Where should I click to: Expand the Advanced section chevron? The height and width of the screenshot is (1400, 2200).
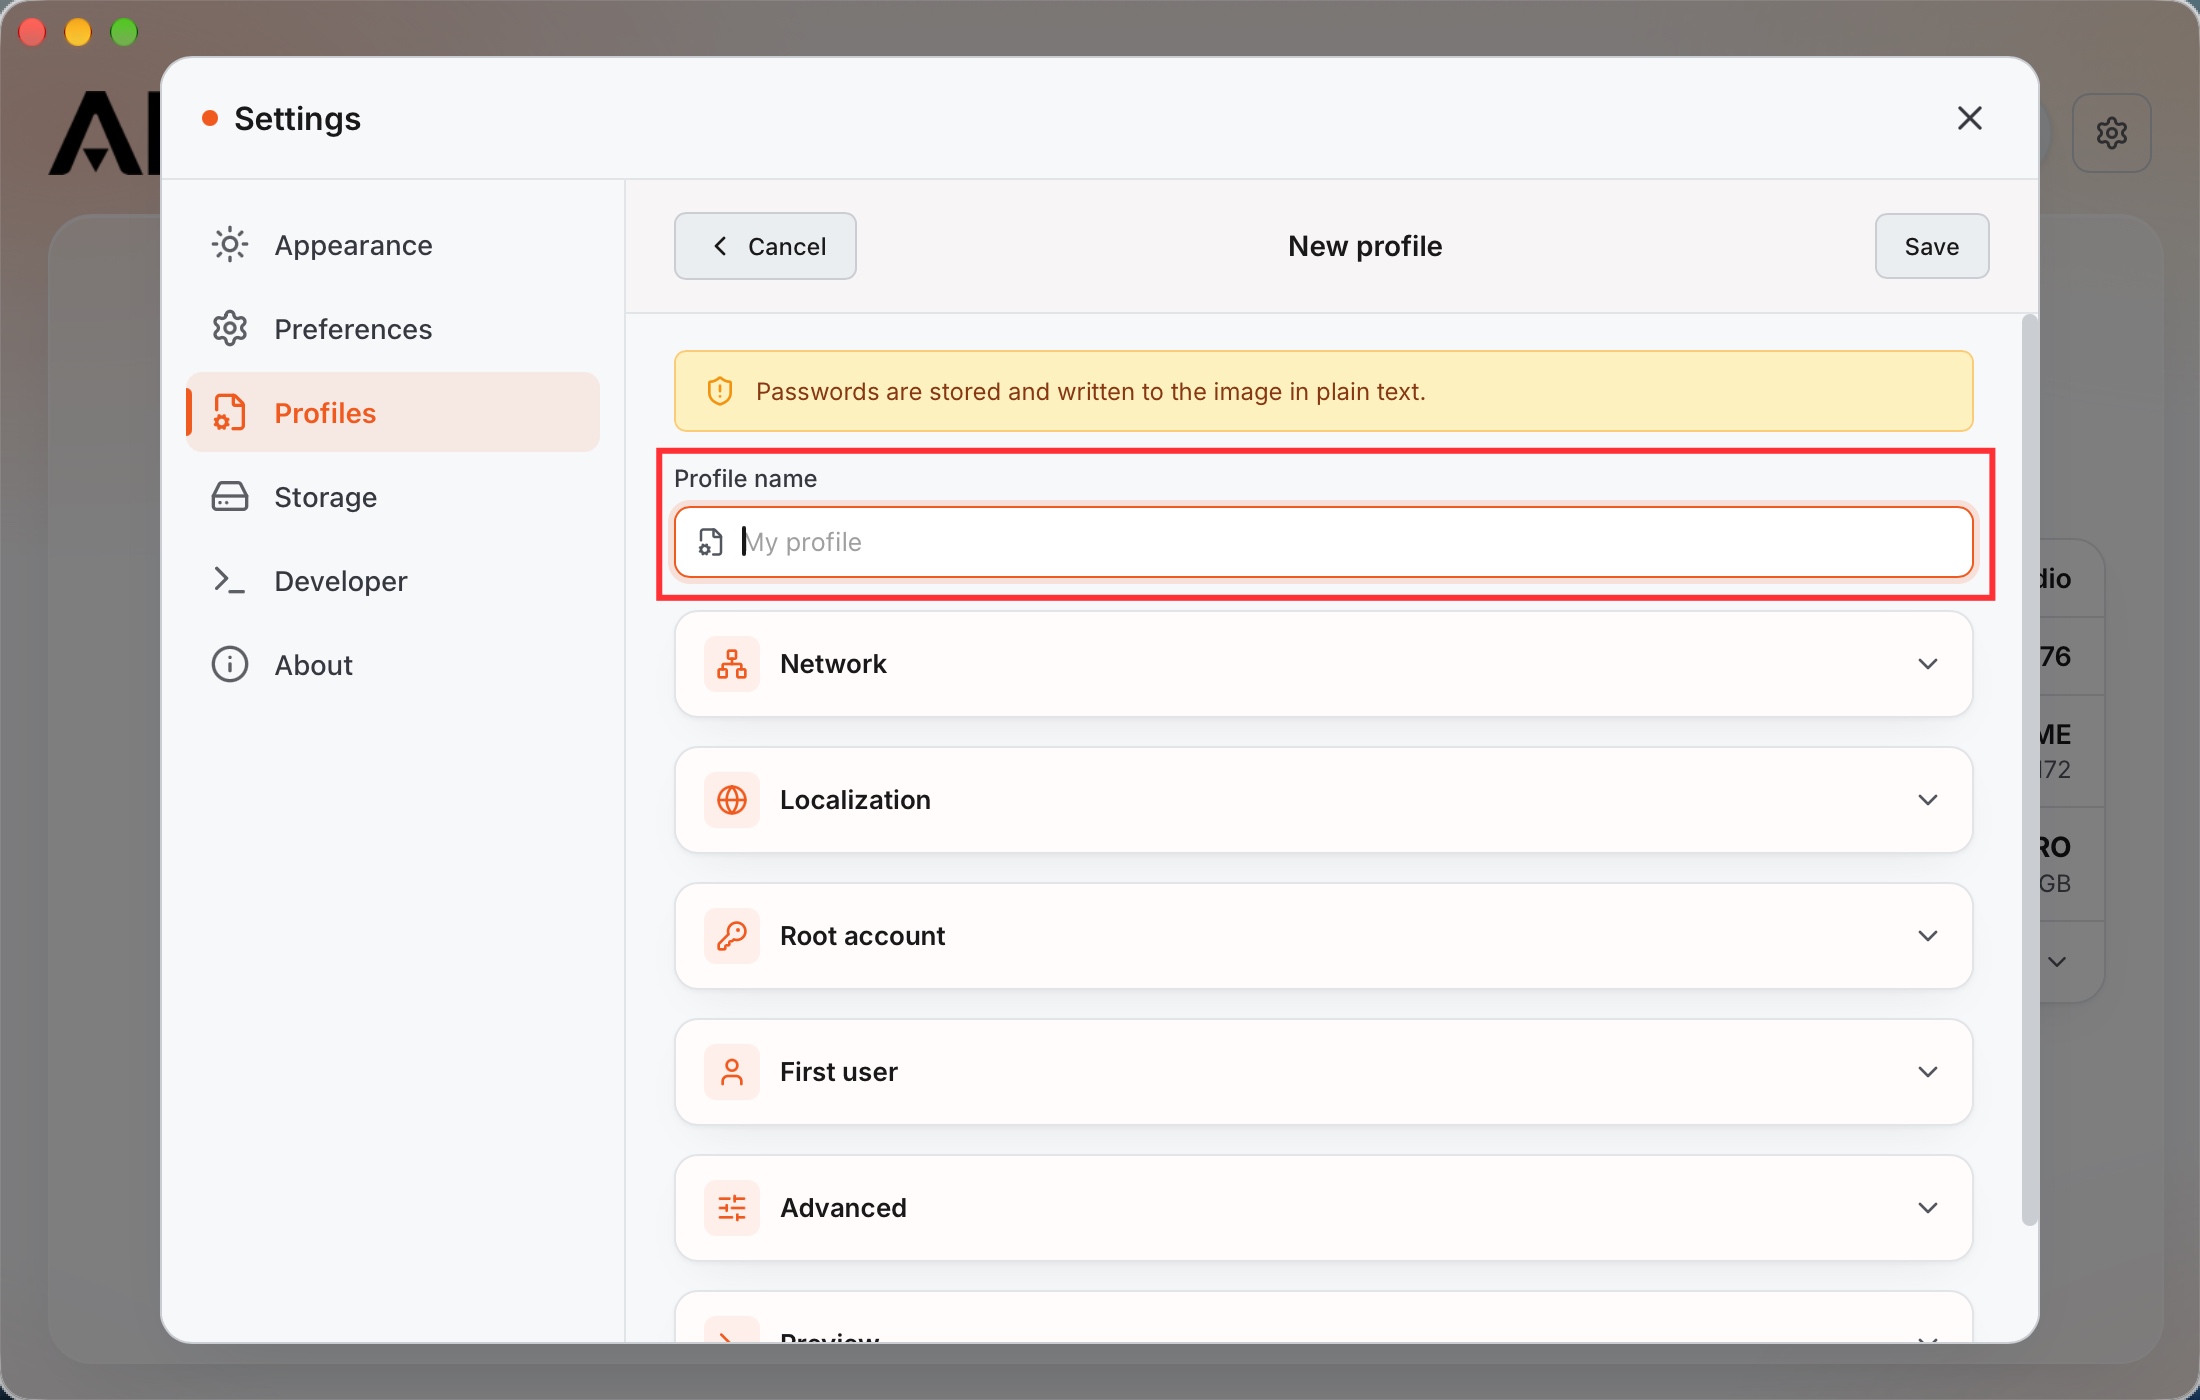click(1928, 1208)
